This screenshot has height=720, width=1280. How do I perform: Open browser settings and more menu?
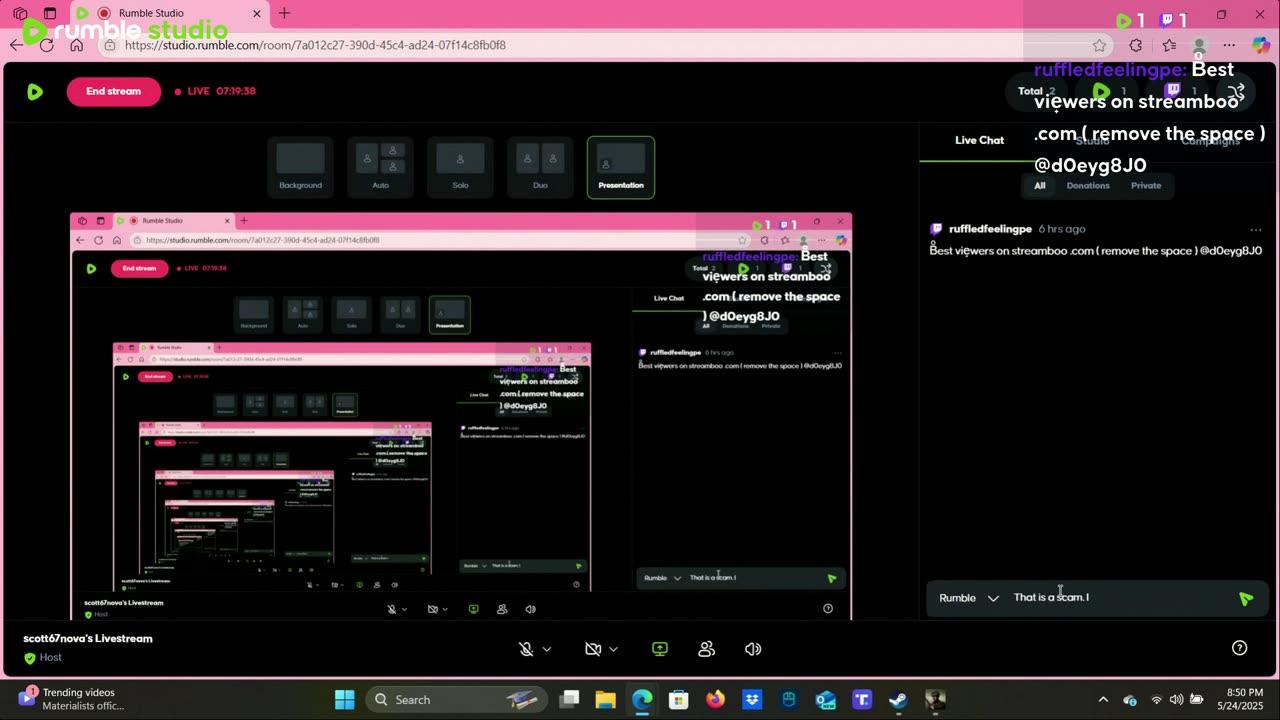tap(1229, 45)
